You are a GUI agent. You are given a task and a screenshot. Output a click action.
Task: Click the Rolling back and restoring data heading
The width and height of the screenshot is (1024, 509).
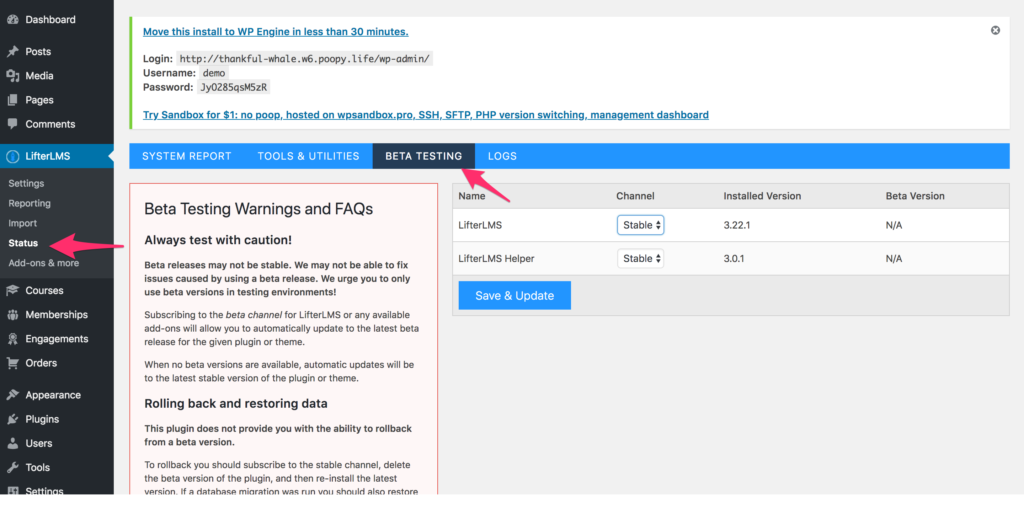236,403
